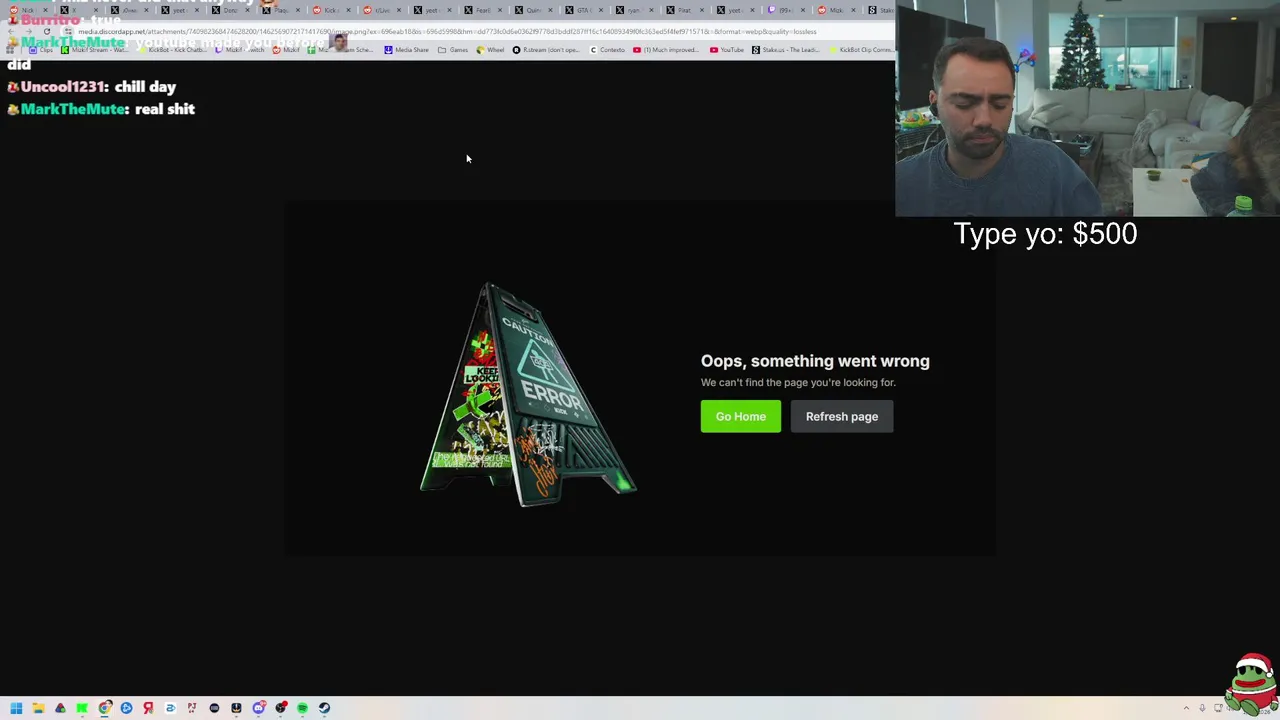The image size is (1280, 720).
Task: Switch to the GTA browser tab
Action: [x=583, y=10]
